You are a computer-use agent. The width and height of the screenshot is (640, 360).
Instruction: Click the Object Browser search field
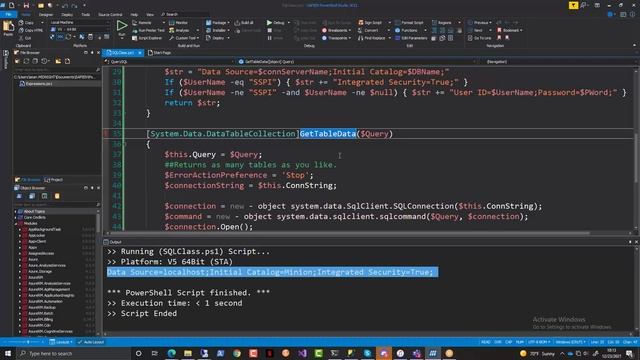(57, 204)
